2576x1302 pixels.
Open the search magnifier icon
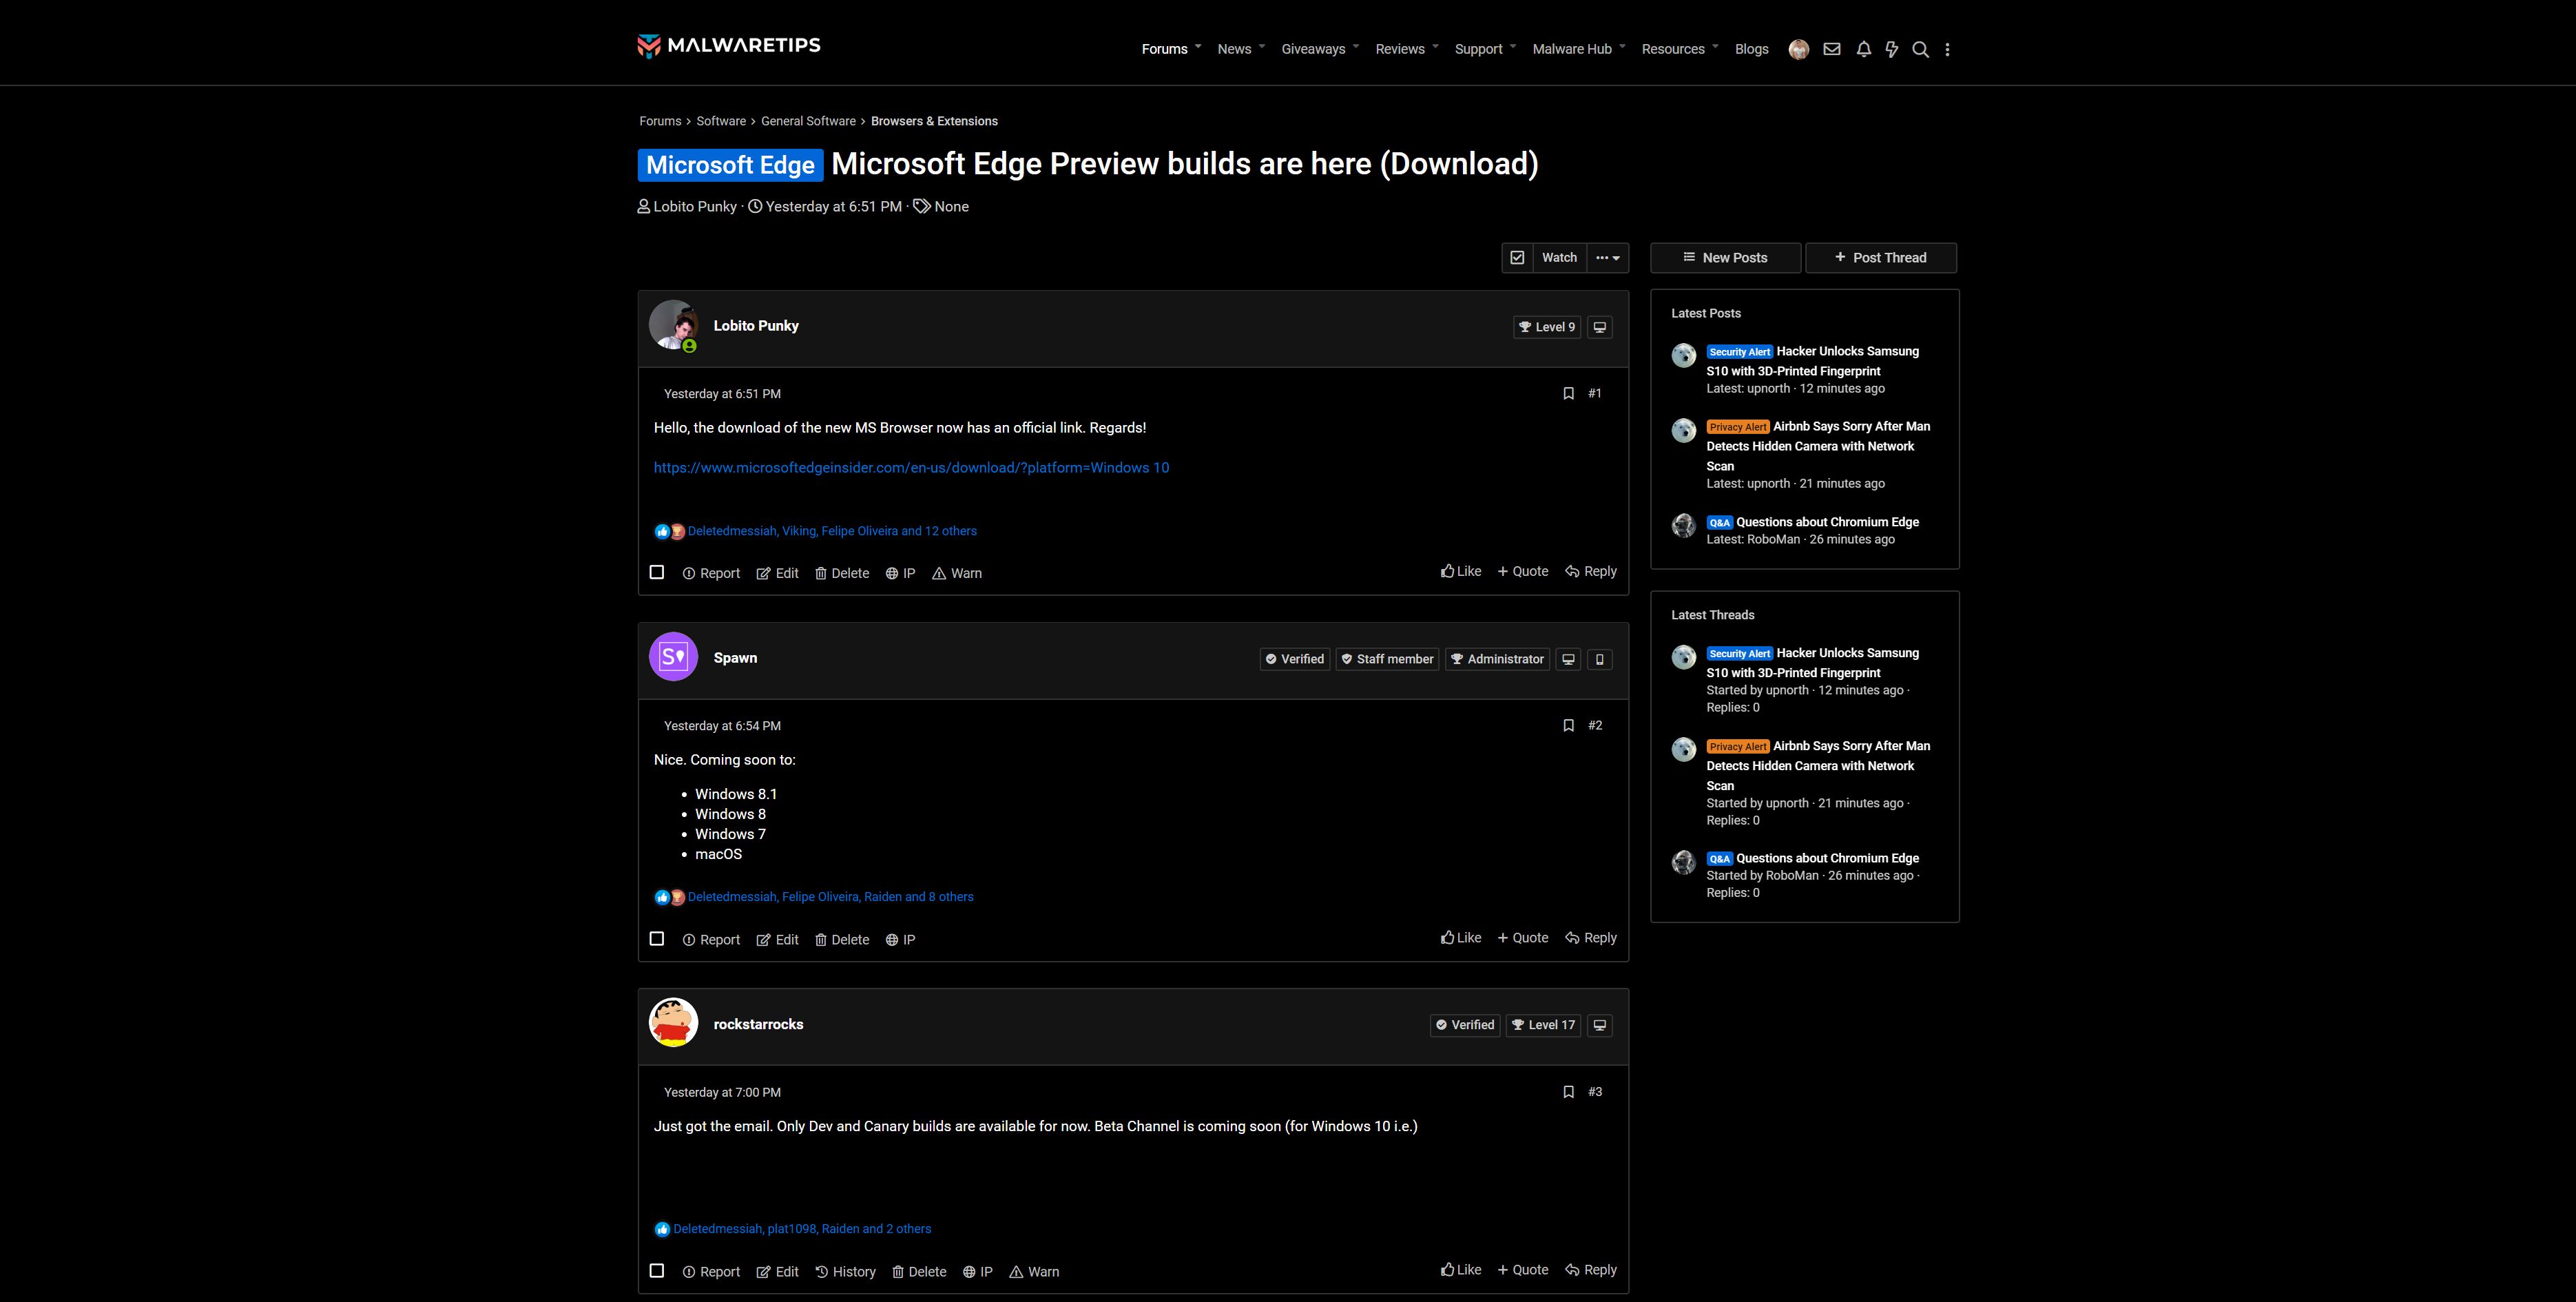pyautogui.click(x=1920, y=49)
